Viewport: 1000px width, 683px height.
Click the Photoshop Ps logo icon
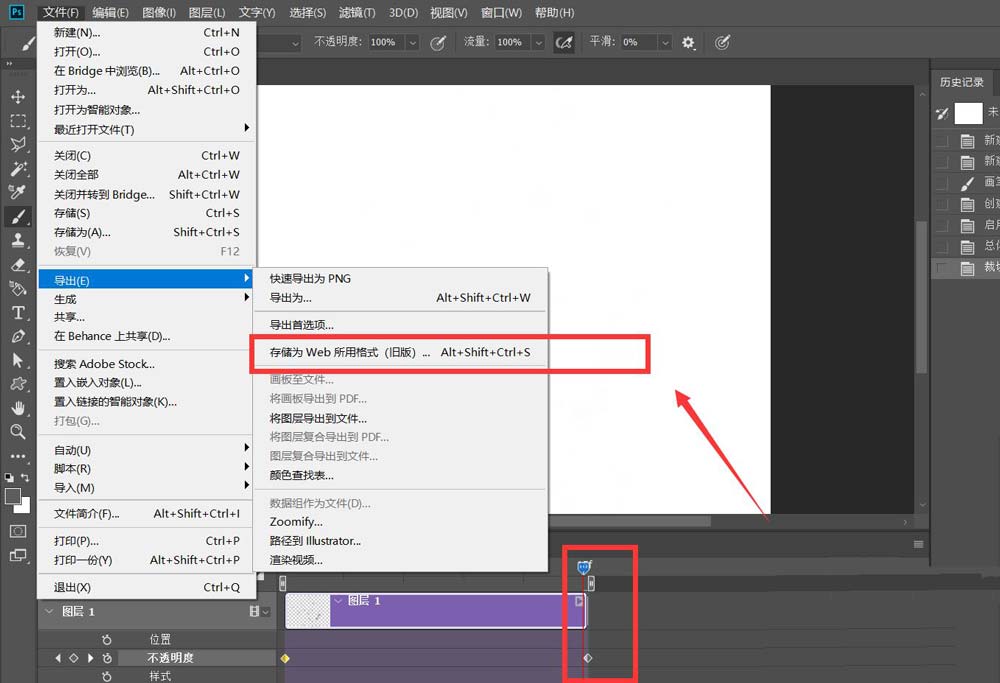(17, 12)
